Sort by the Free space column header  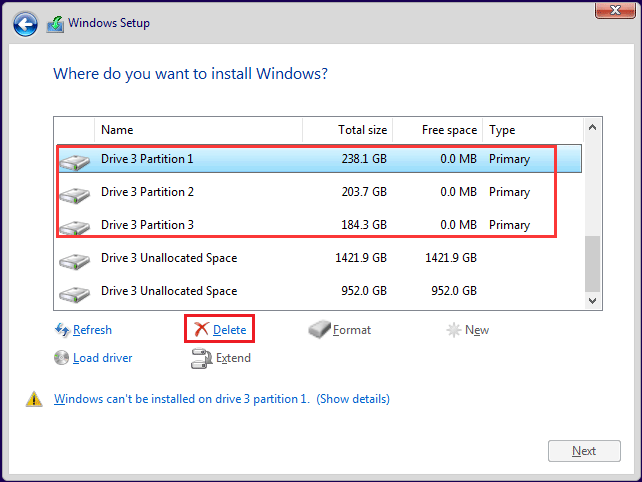[438, 130]
